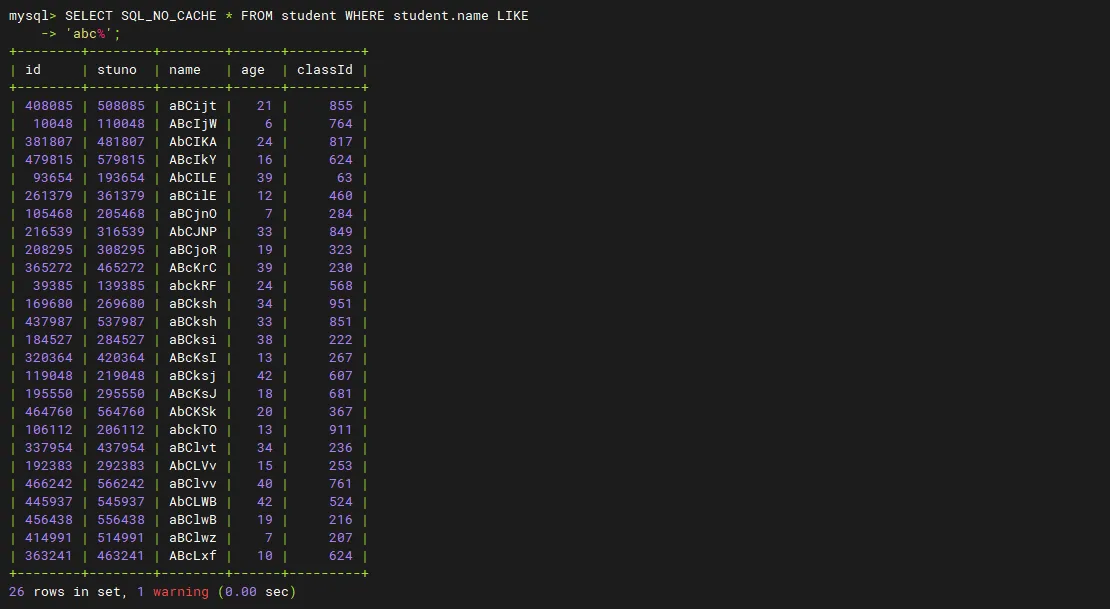Image resolution: width=1110 pixels, height=609 pixels.
Task: Click the name column header
Action: pyautogui.click(x=185, y=70)
